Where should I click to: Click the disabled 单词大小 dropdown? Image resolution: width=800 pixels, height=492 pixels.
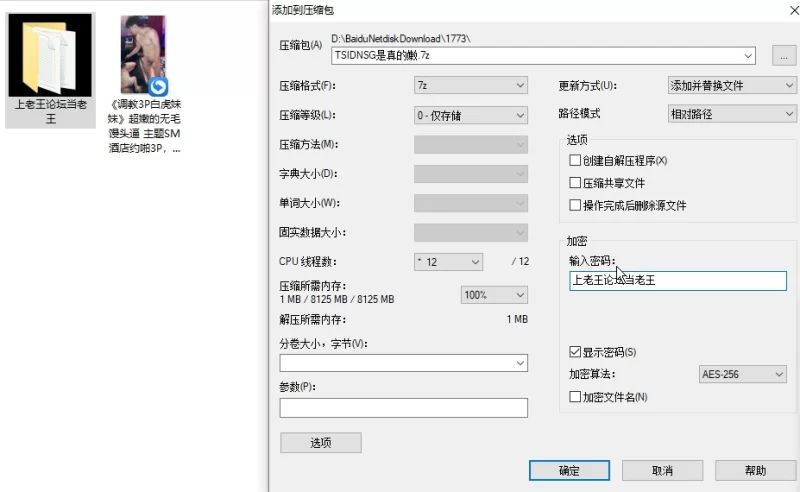click(470, 203)
